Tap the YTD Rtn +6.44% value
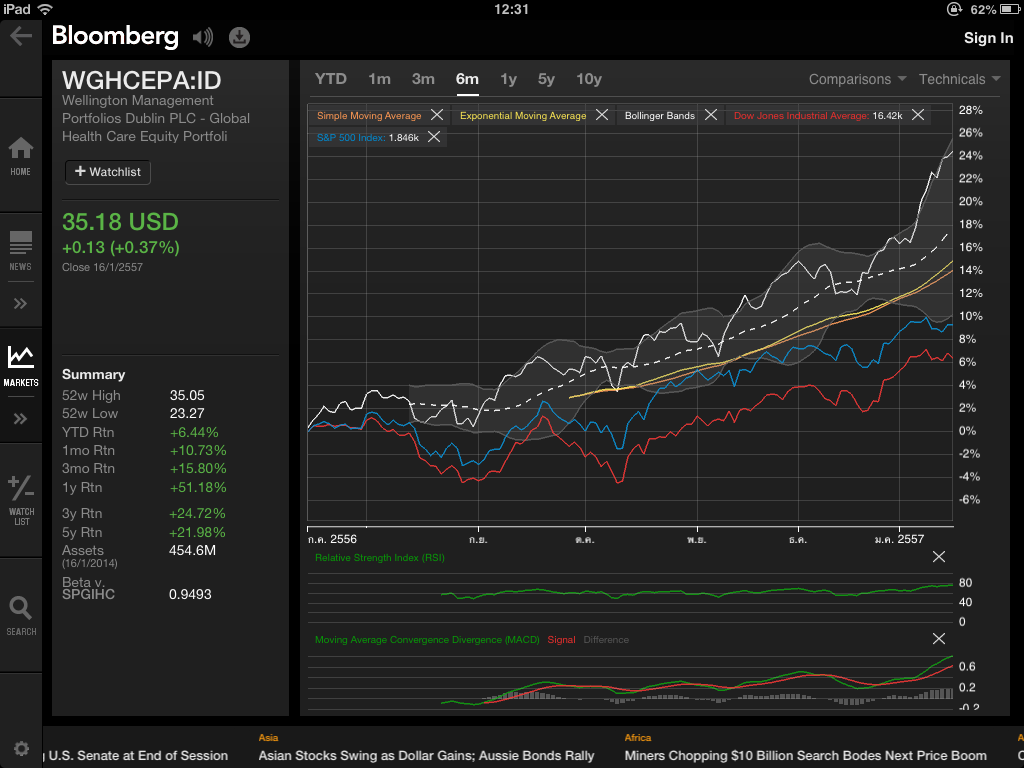 pos(194,432)
